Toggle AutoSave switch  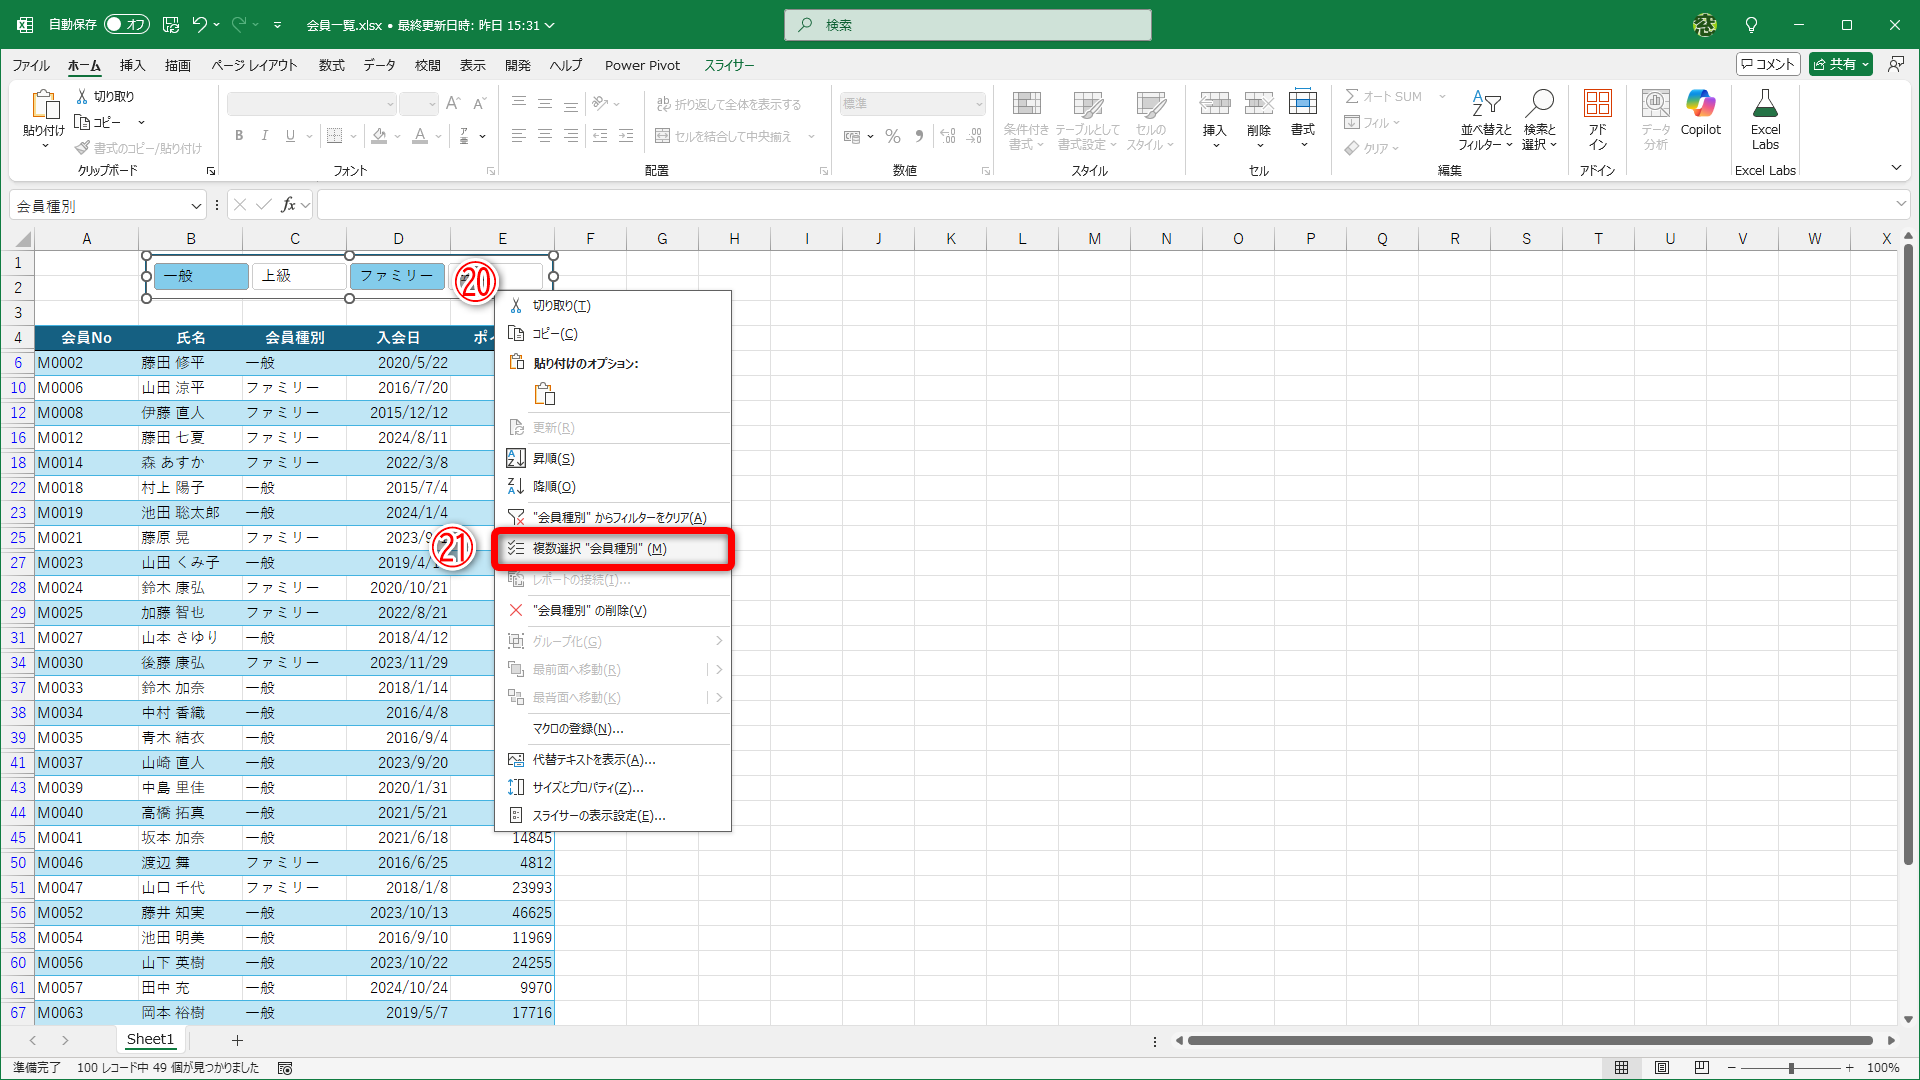click(x=126, y=24)
